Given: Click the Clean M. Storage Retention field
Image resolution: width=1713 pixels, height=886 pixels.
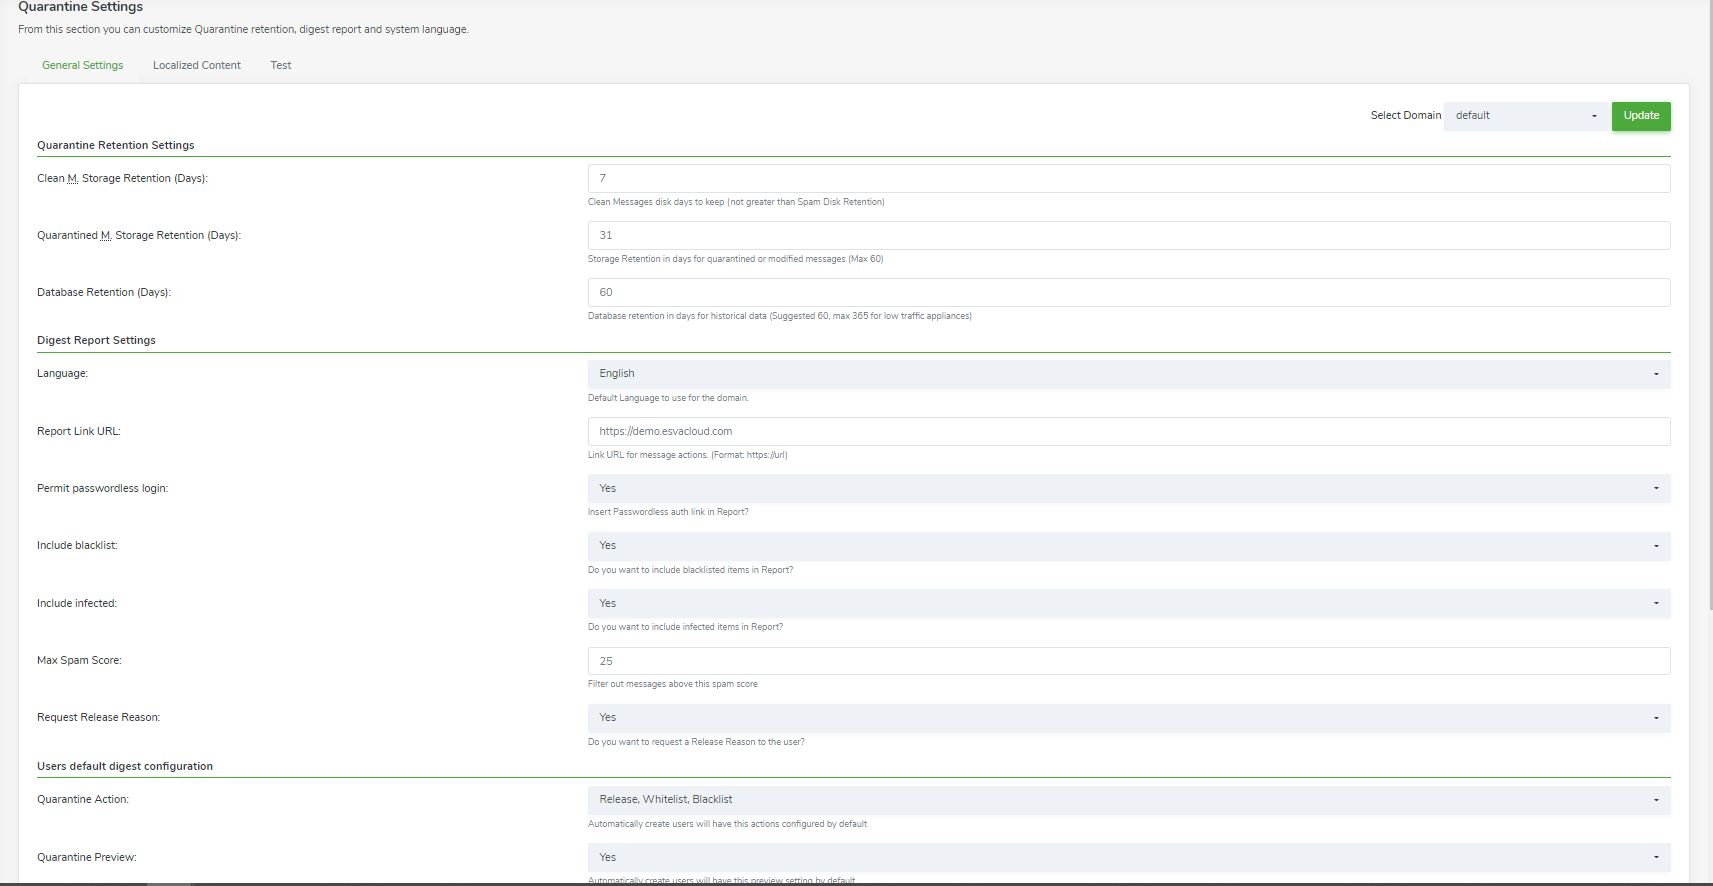Looking at the screenshot, I should click(1129, 178).
